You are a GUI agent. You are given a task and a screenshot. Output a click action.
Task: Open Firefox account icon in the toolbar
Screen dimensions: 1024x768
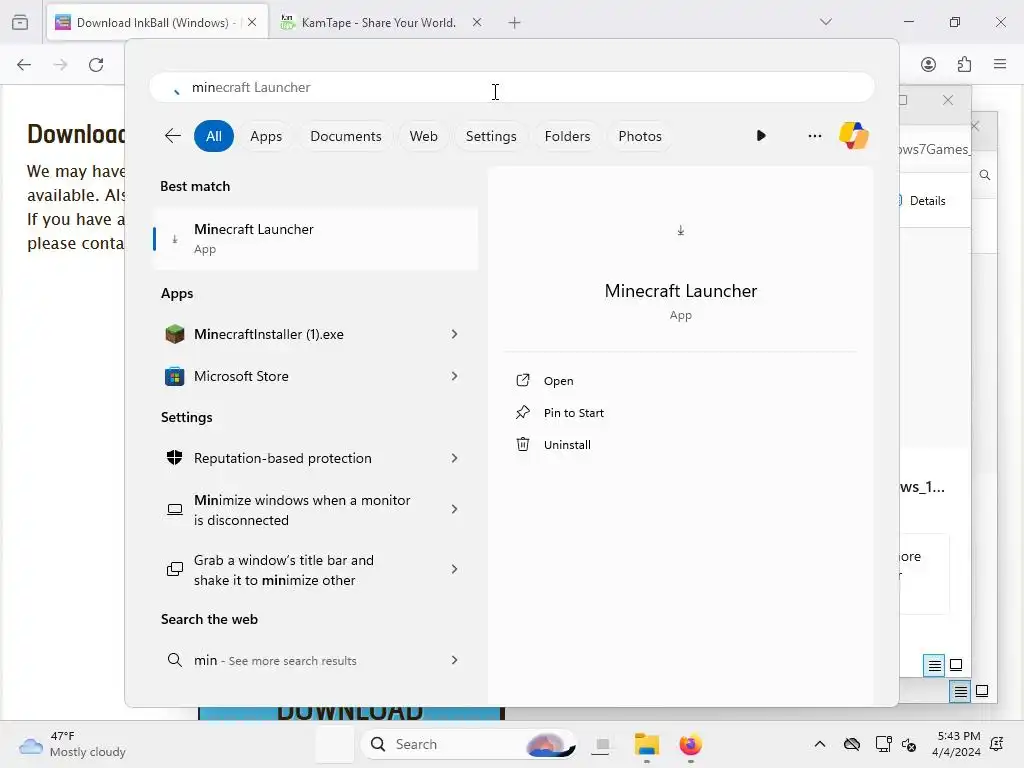(928, 64)
